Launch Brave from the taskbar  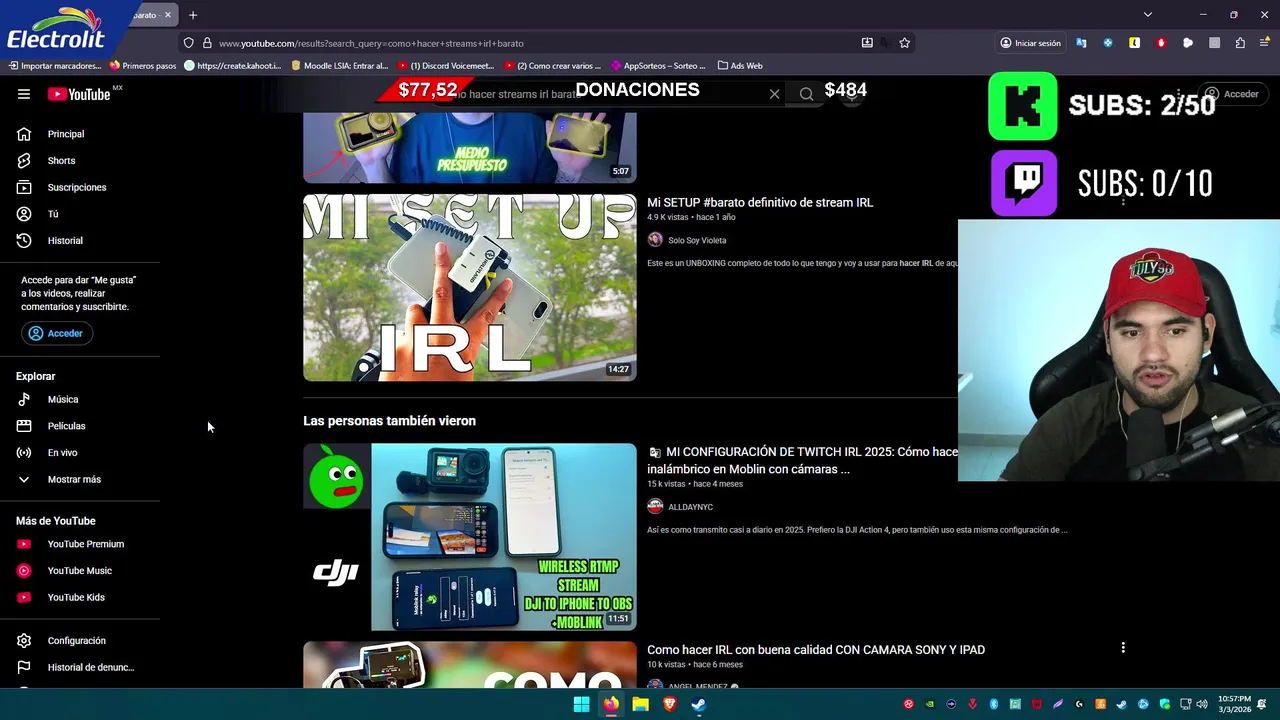coord(670,704)
